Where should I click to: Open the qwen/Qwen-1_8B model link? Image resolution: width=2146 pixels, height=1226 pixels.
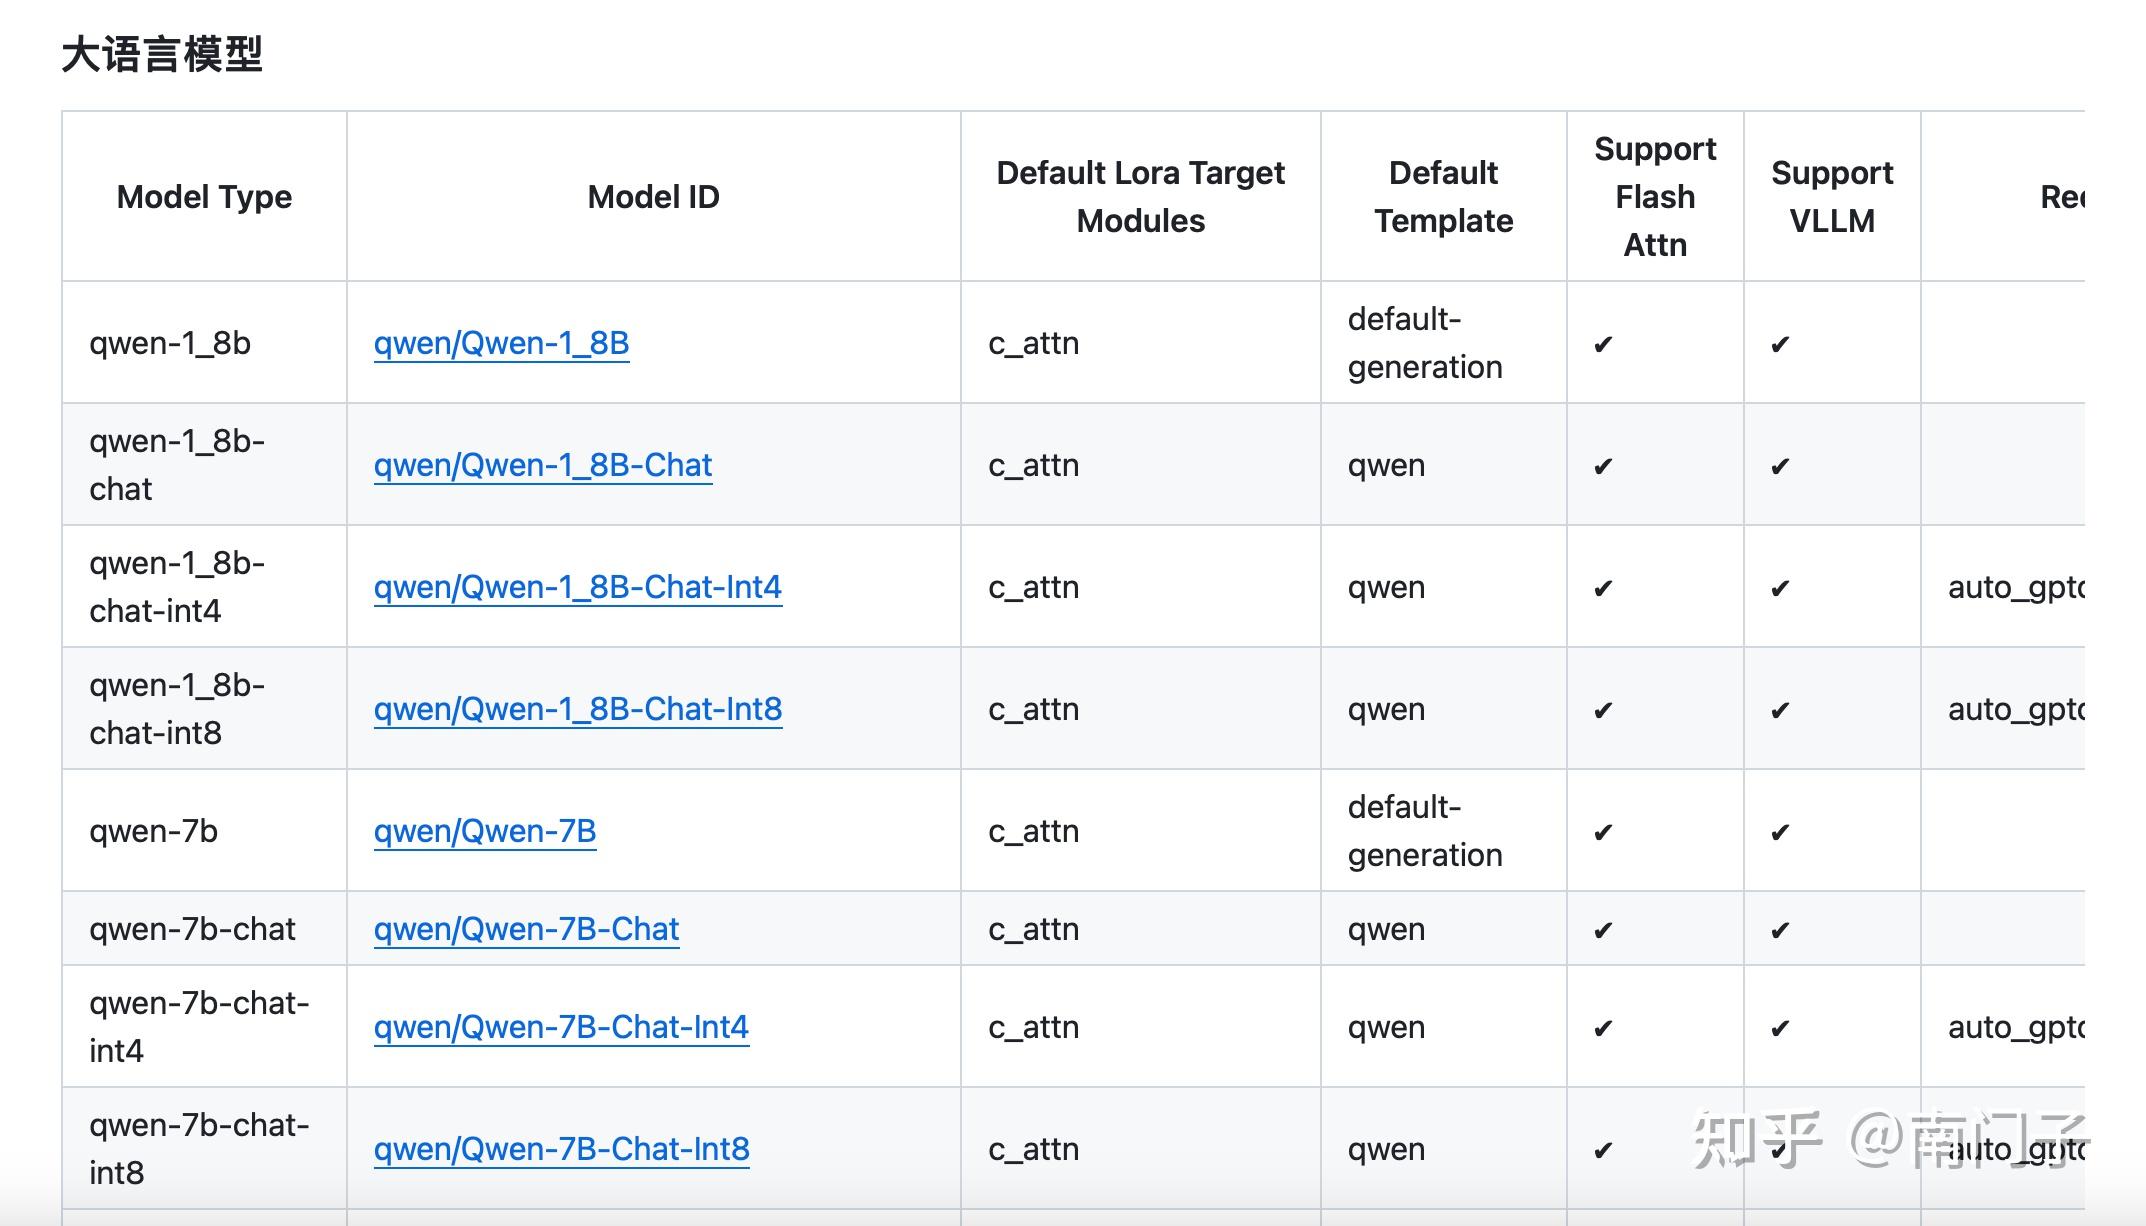(501, 343)
